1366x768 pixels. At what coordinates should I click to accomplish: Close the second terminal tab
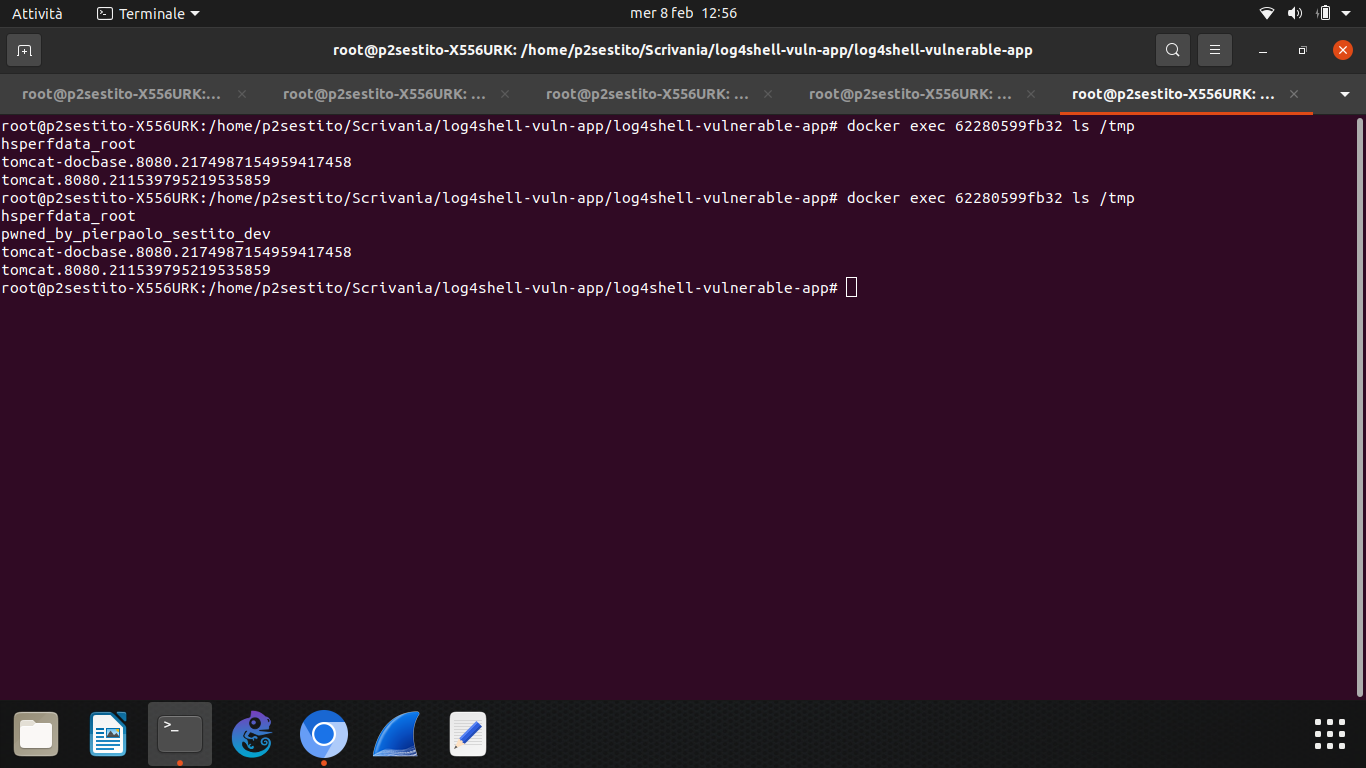pos(505,94)
